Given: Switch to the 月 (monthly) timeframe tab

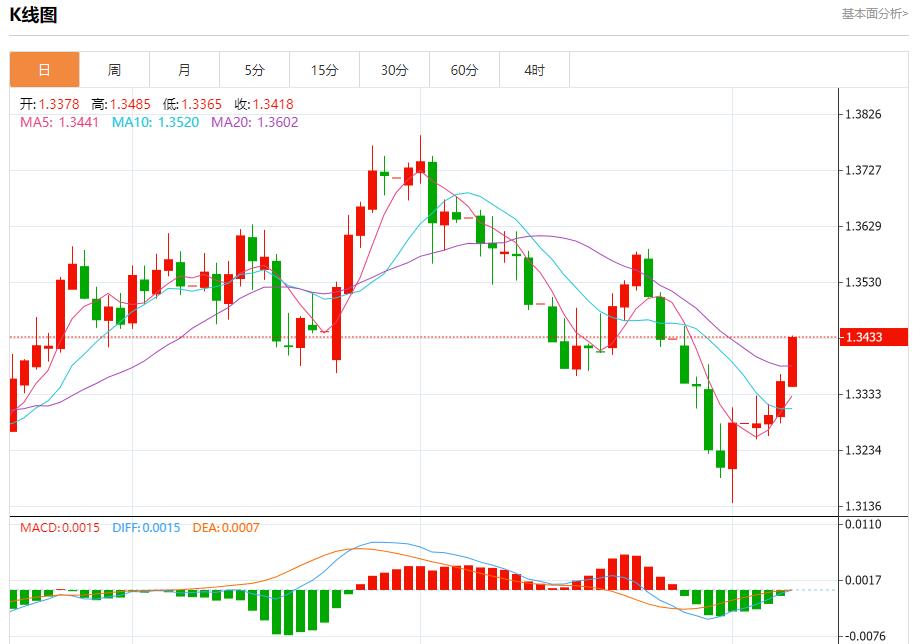Looking at the screenshot, I should 182,70.
